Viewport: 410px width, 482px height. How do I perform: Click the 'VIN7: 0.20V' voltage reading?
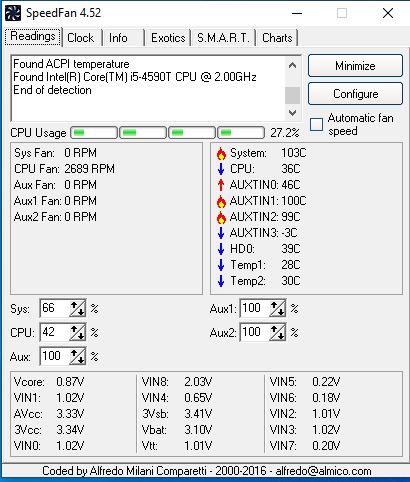point(305,446)
